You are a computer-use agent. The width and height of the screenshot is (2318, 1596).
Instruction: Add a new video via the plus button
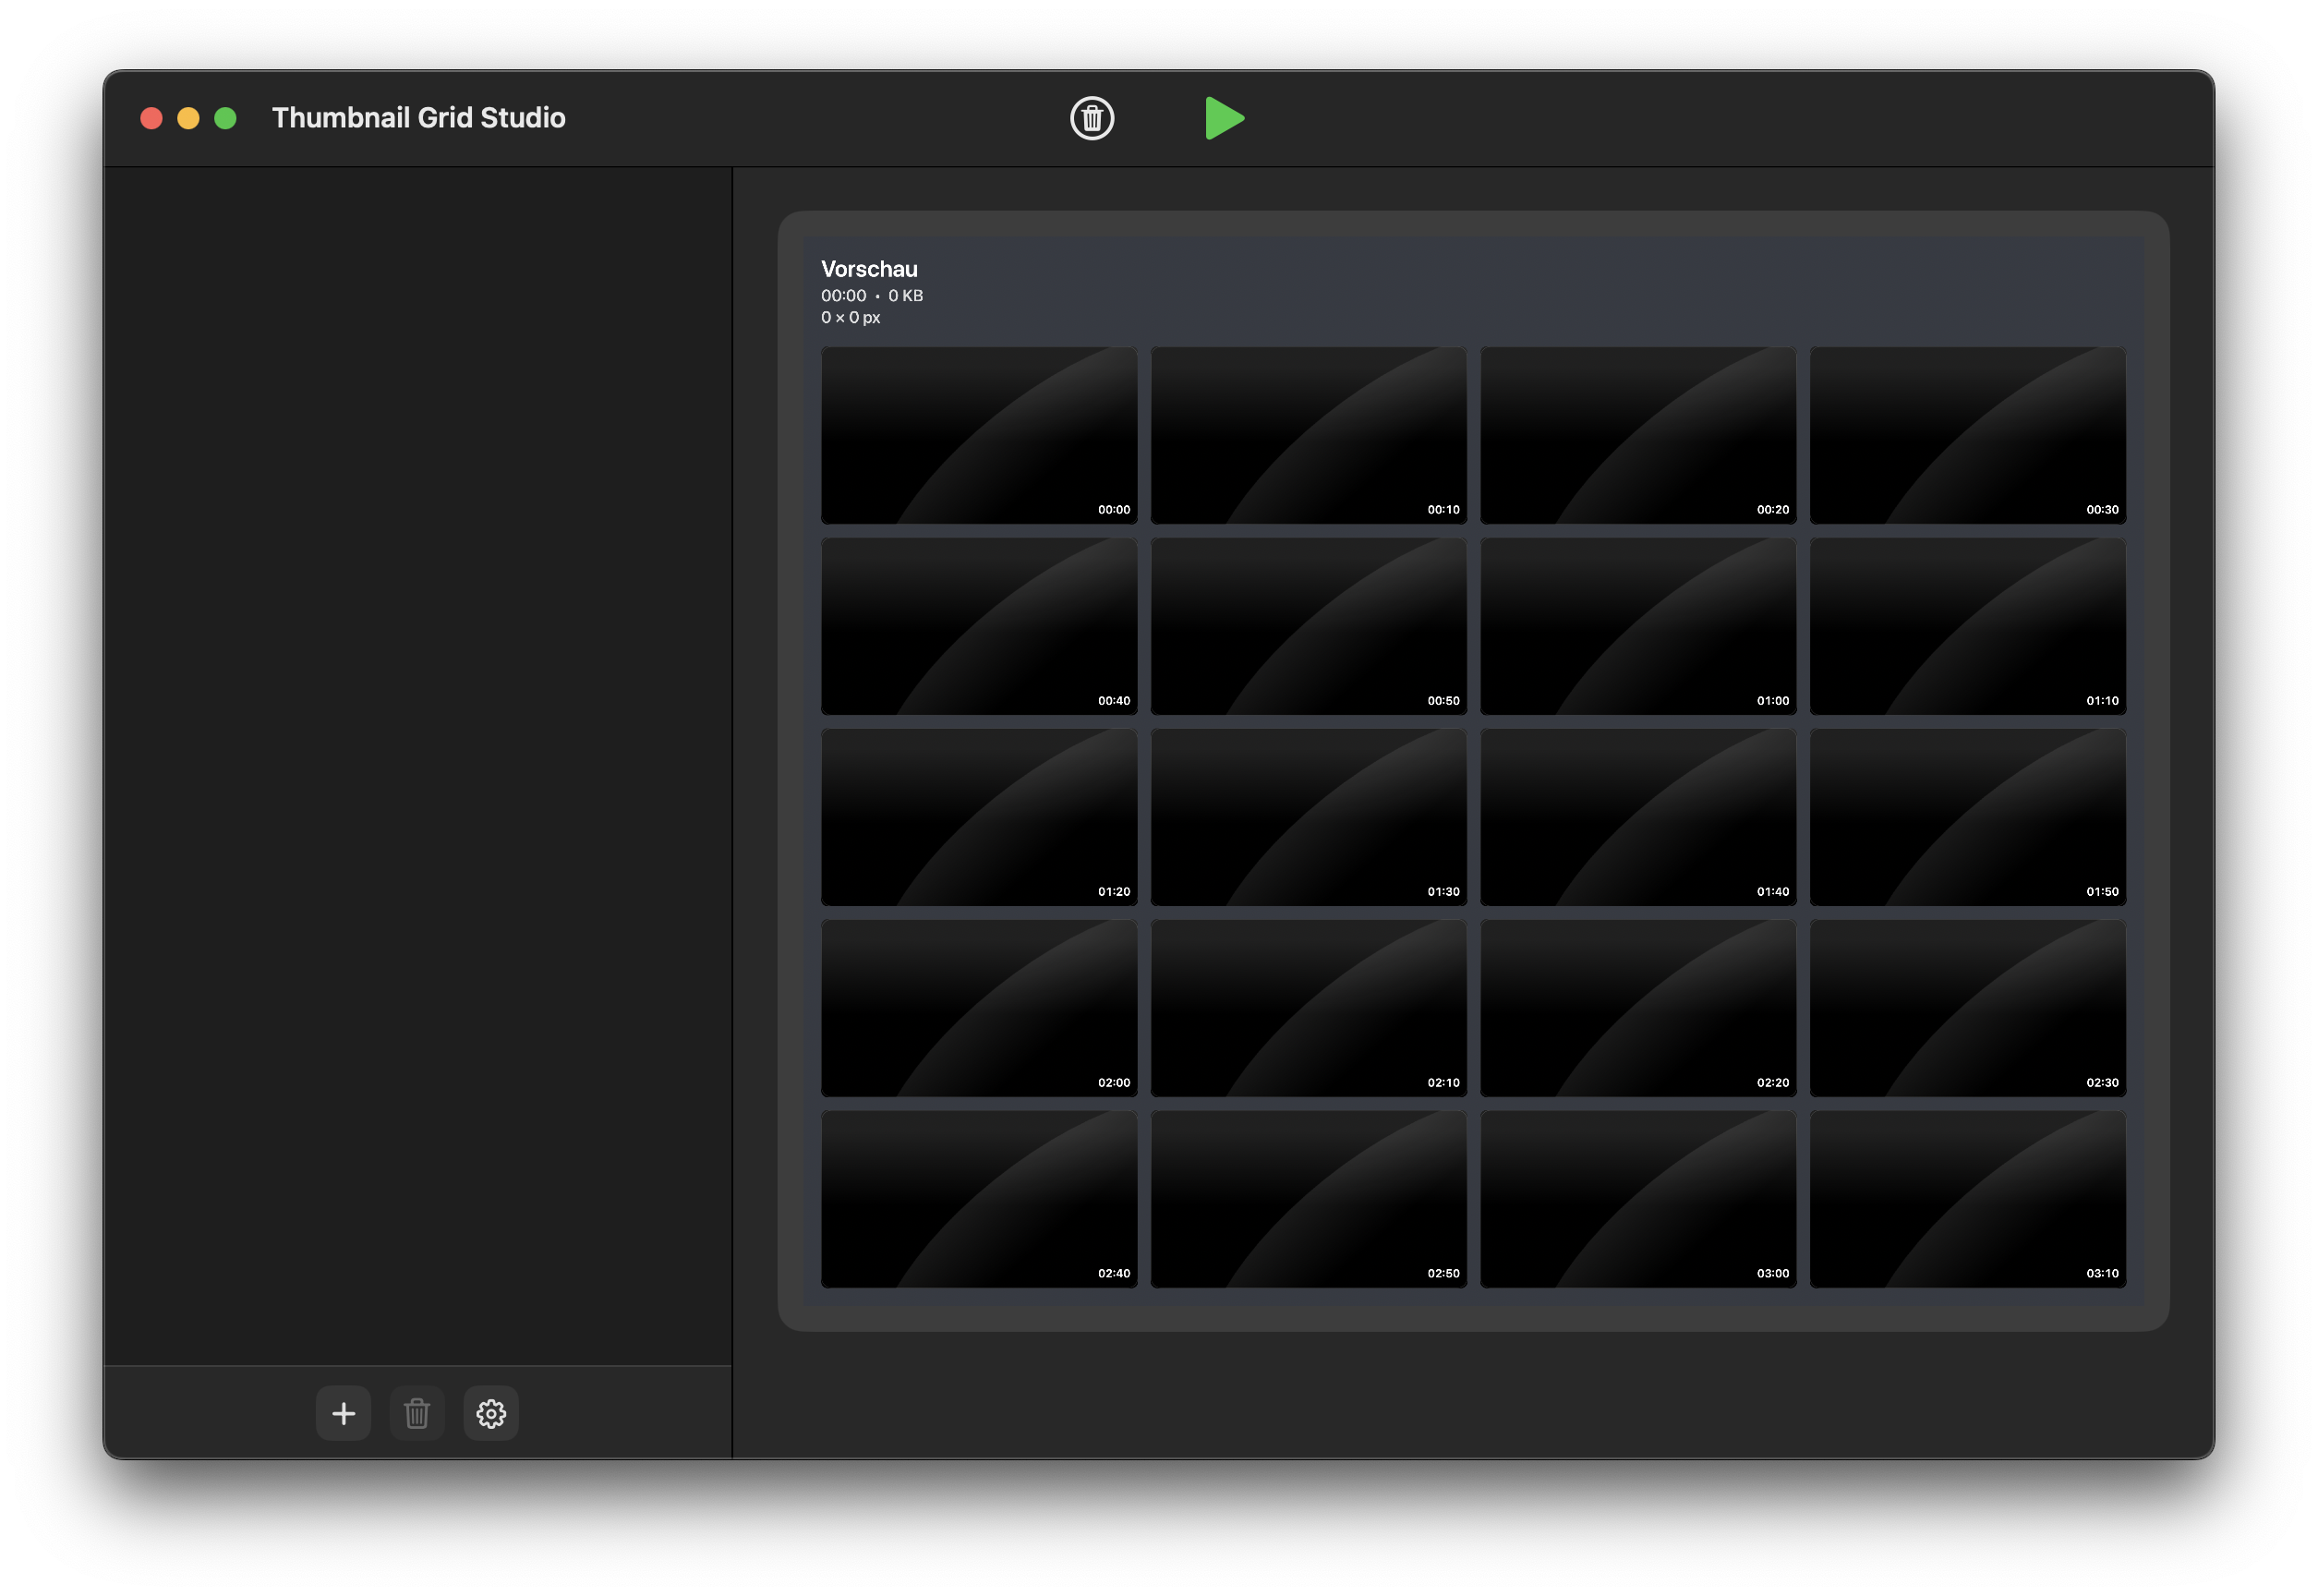[342, 1413]
